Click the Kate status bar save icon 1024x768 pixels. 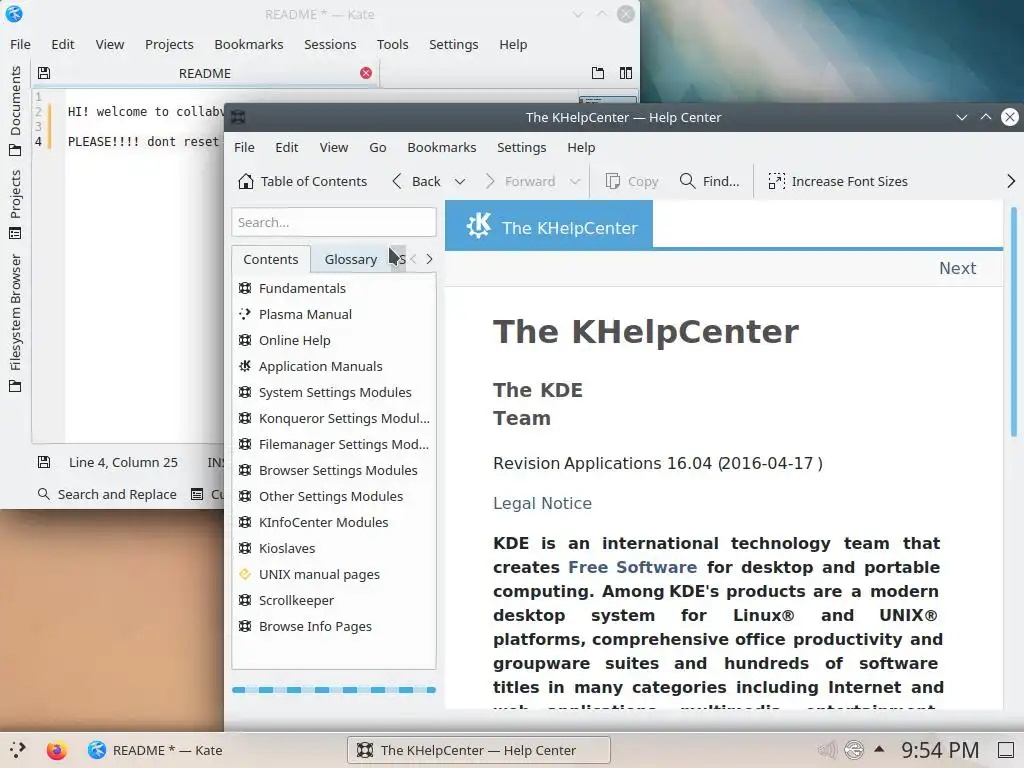(x=44, y=462)
